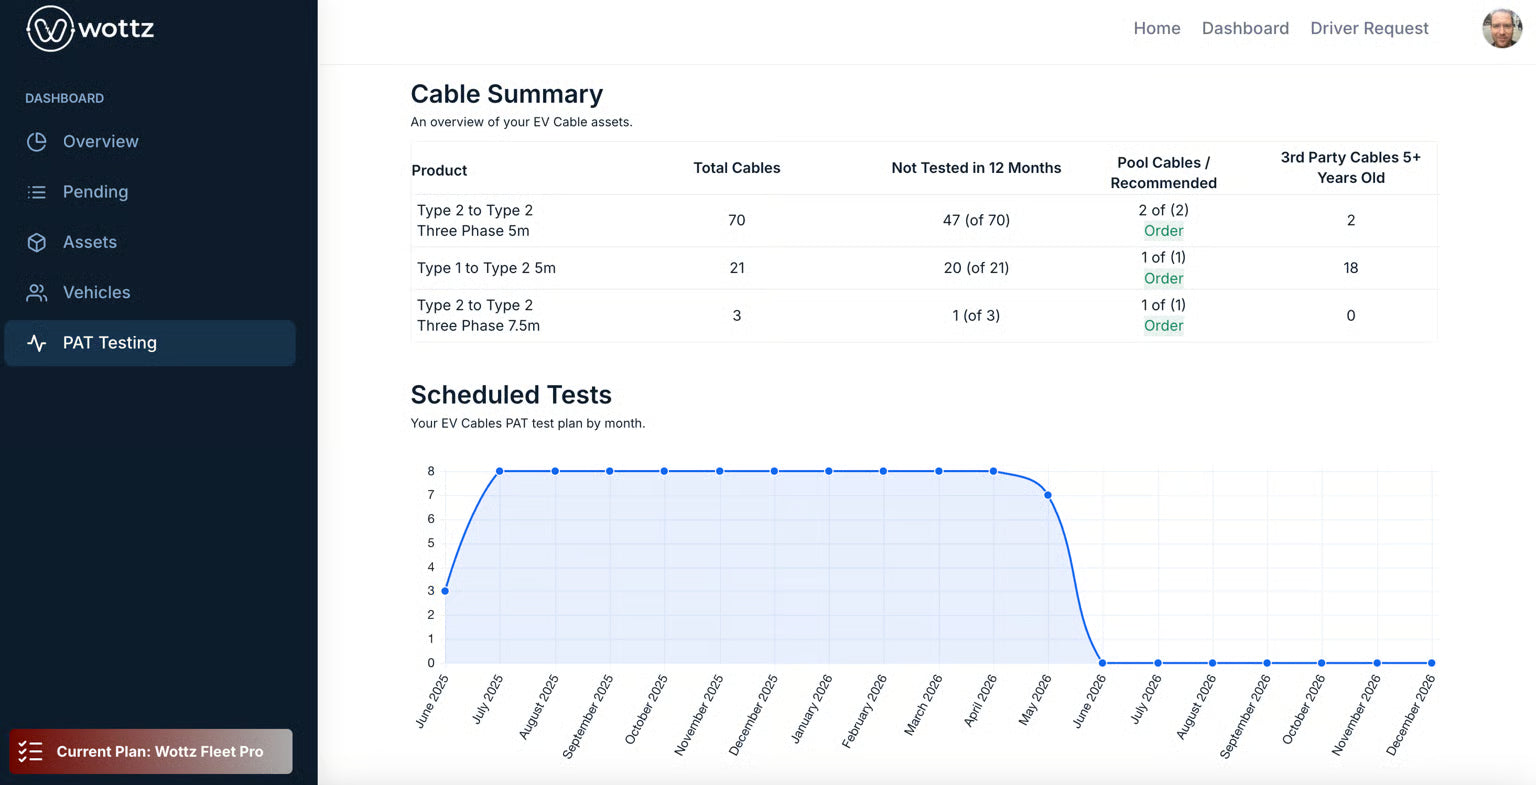Select the May 2026 chart data point
This screenshot has width=1536, height=785.
coord(1047,495)
